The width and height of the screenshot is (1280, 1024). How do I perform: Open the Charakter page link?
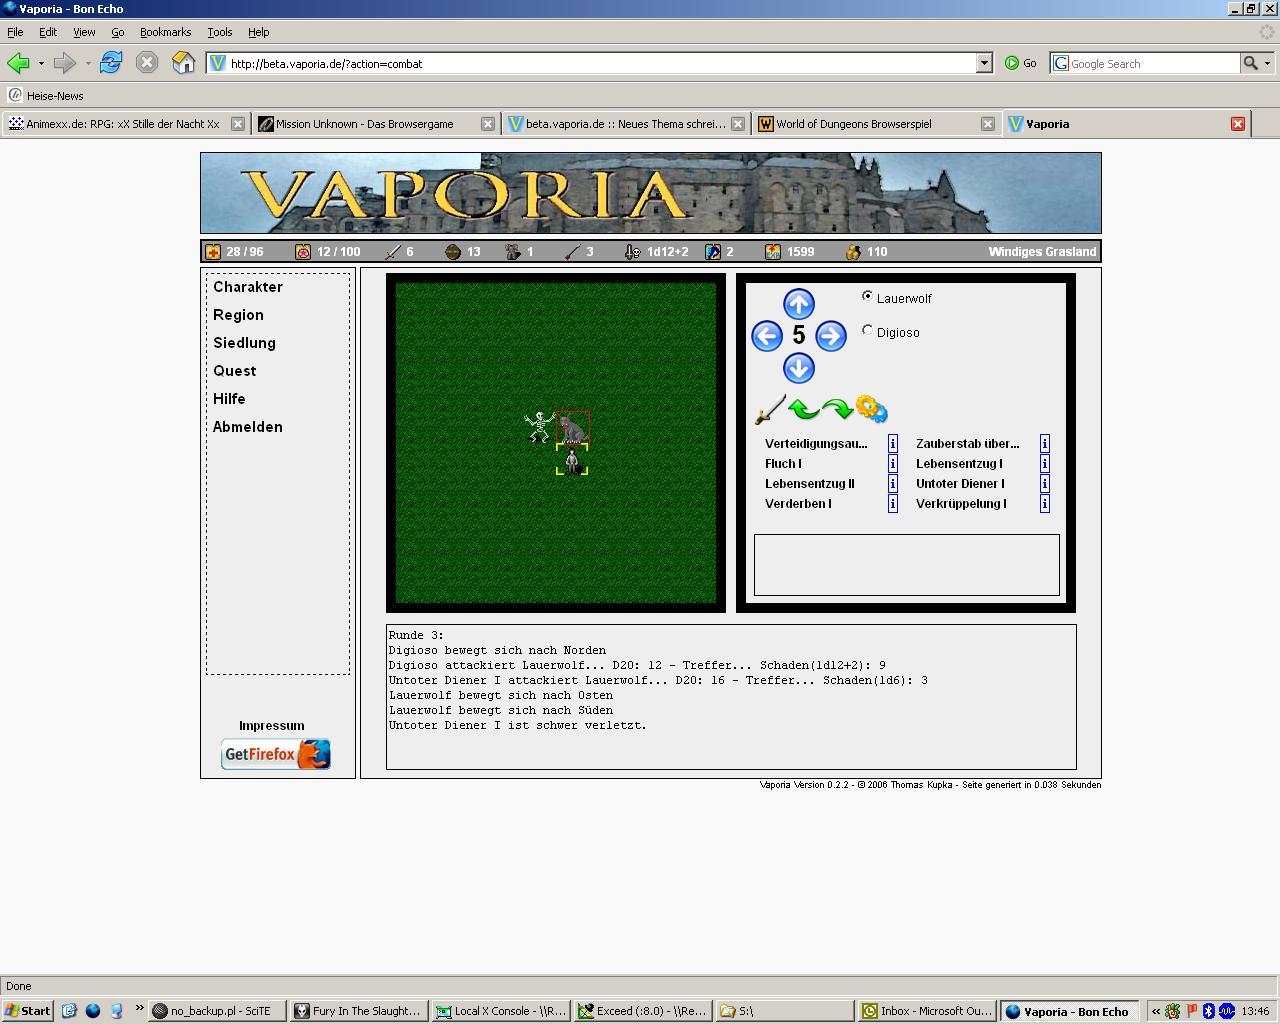(247, 287)
